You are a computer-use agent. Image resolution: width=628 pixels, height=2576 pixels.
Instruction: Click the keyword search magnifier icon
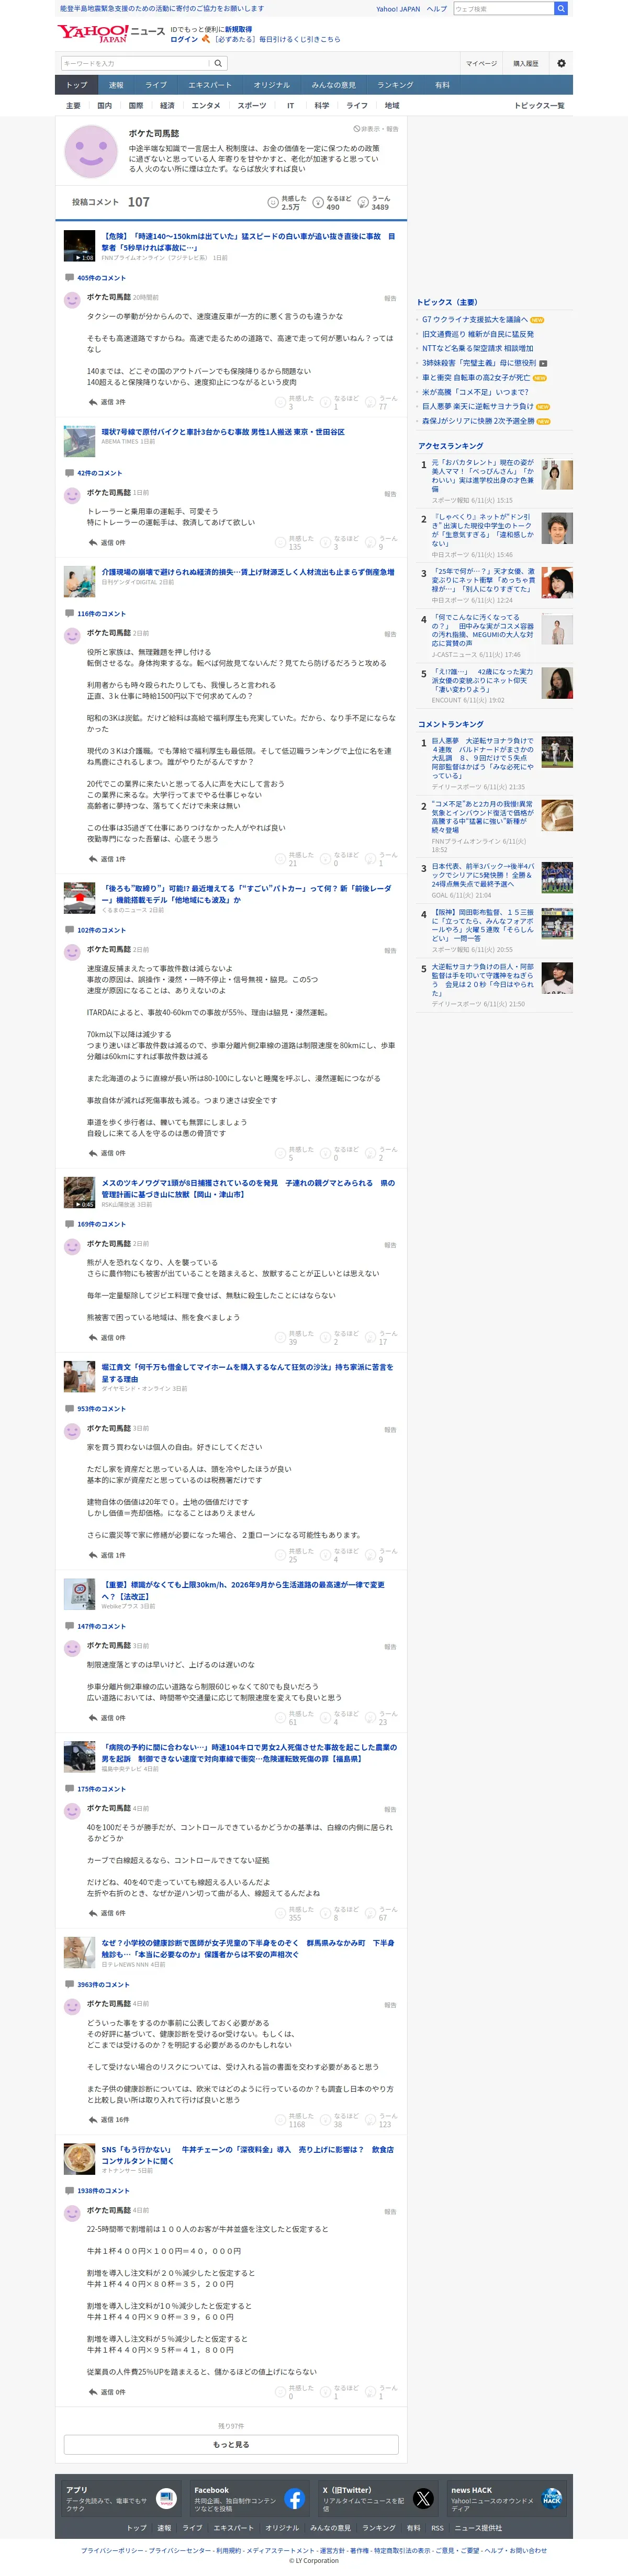[218, 63]
